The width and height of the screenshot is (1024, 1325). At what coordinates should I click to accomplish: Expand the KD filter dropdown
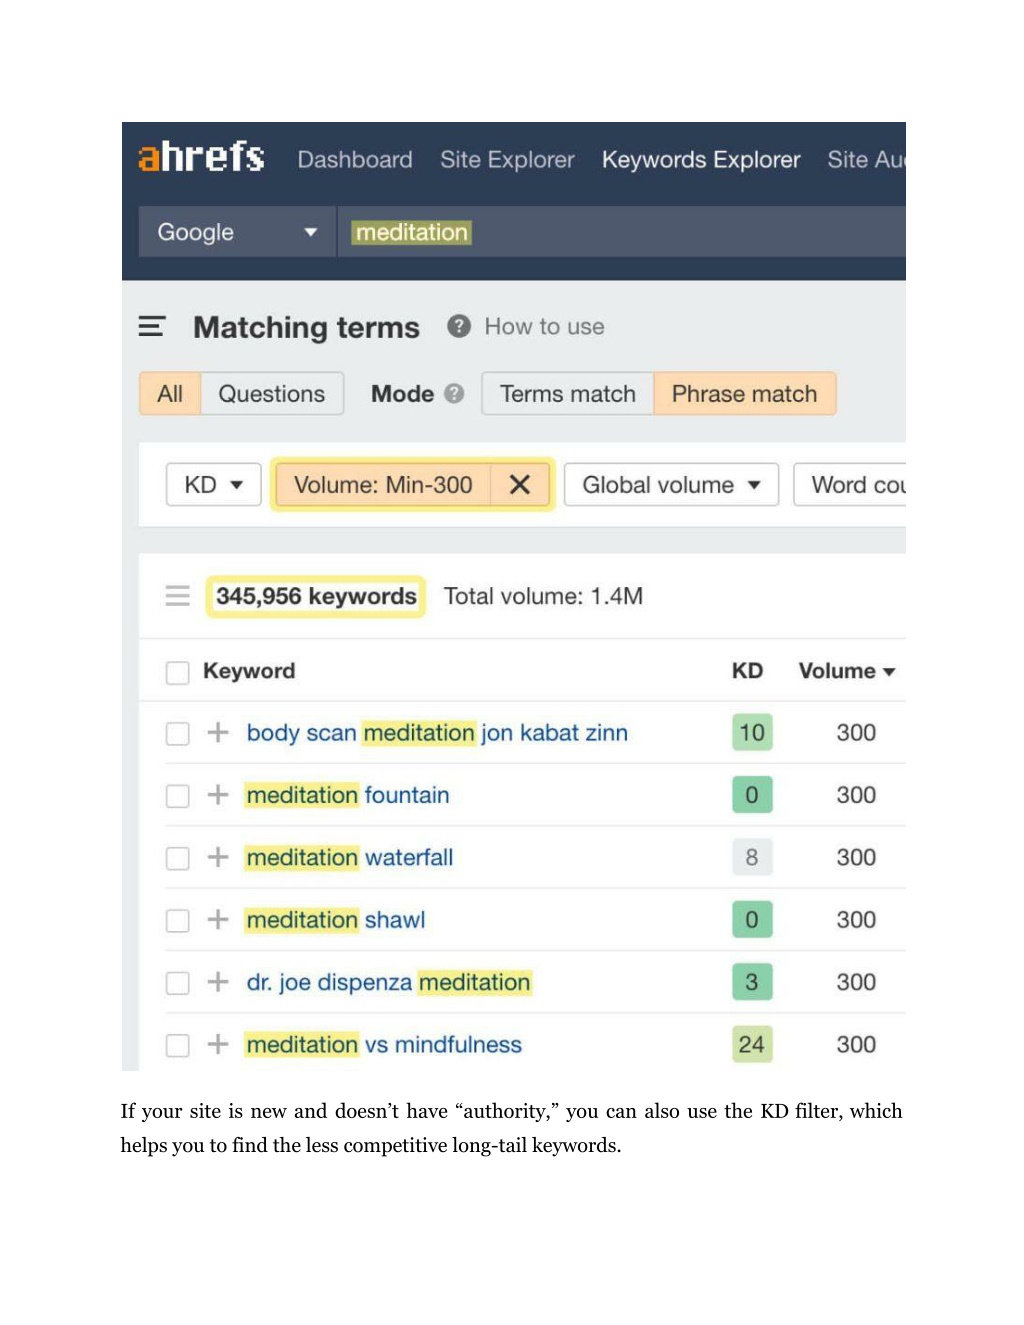point(214,485)
